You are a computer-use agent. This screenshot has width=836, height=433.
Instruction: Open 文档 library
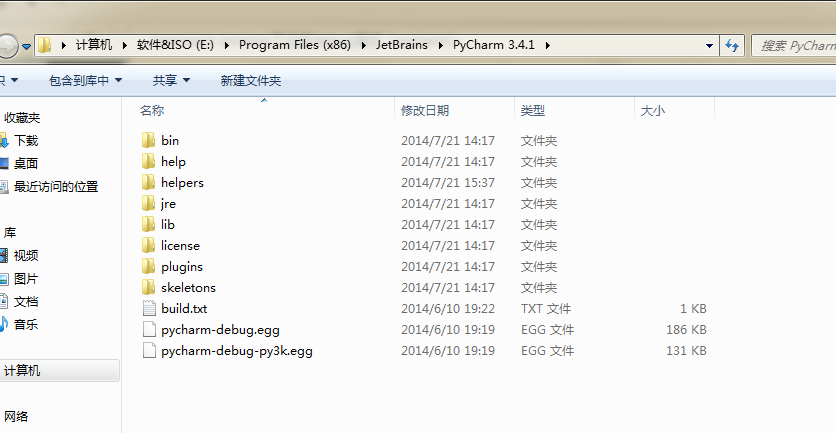(26, 301)
